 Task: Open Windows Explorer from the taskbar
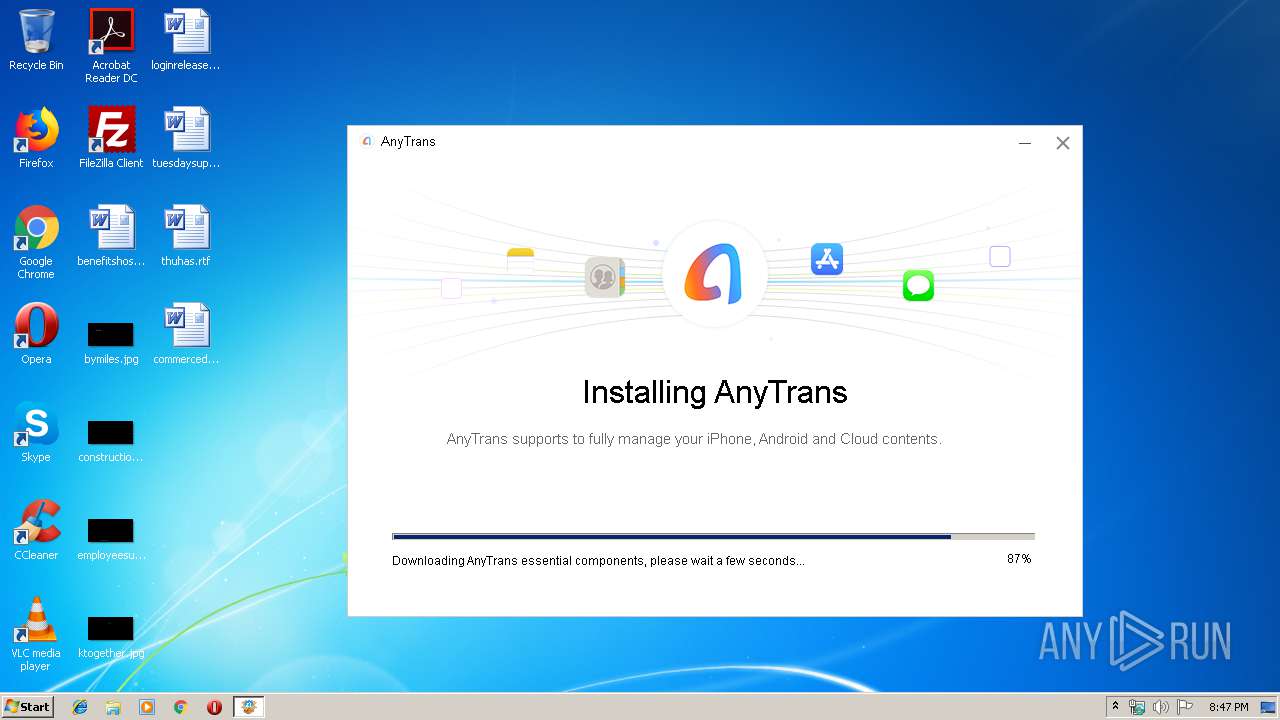pos(113,707)
